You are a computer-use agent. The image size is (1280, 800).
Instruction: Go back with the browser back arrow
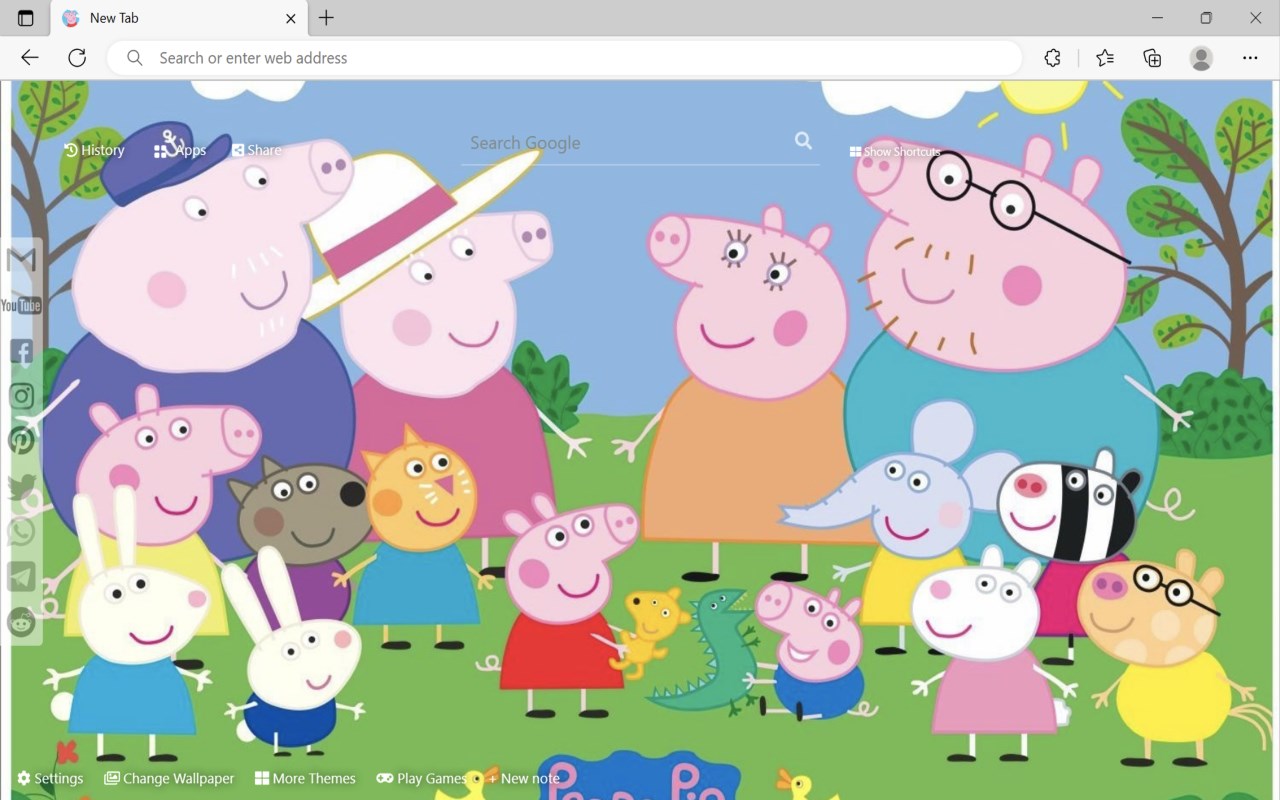[30, 58]
